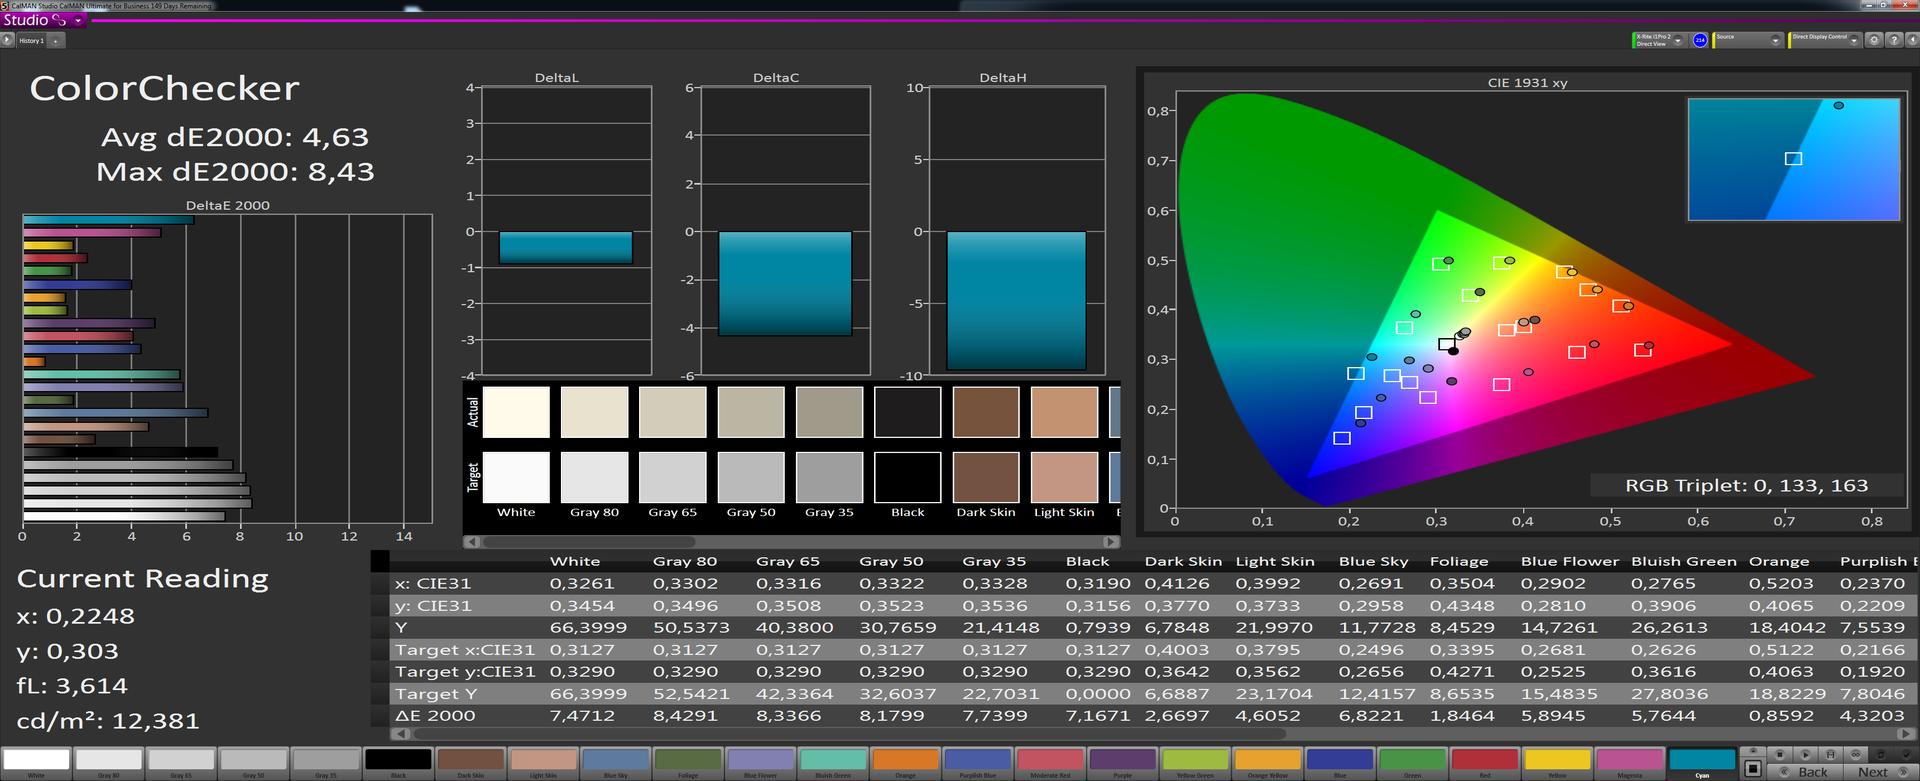Click the question mark help icon
Image resolution: width=1920 pixels, height=781 pixels.
coord(1893,40)
